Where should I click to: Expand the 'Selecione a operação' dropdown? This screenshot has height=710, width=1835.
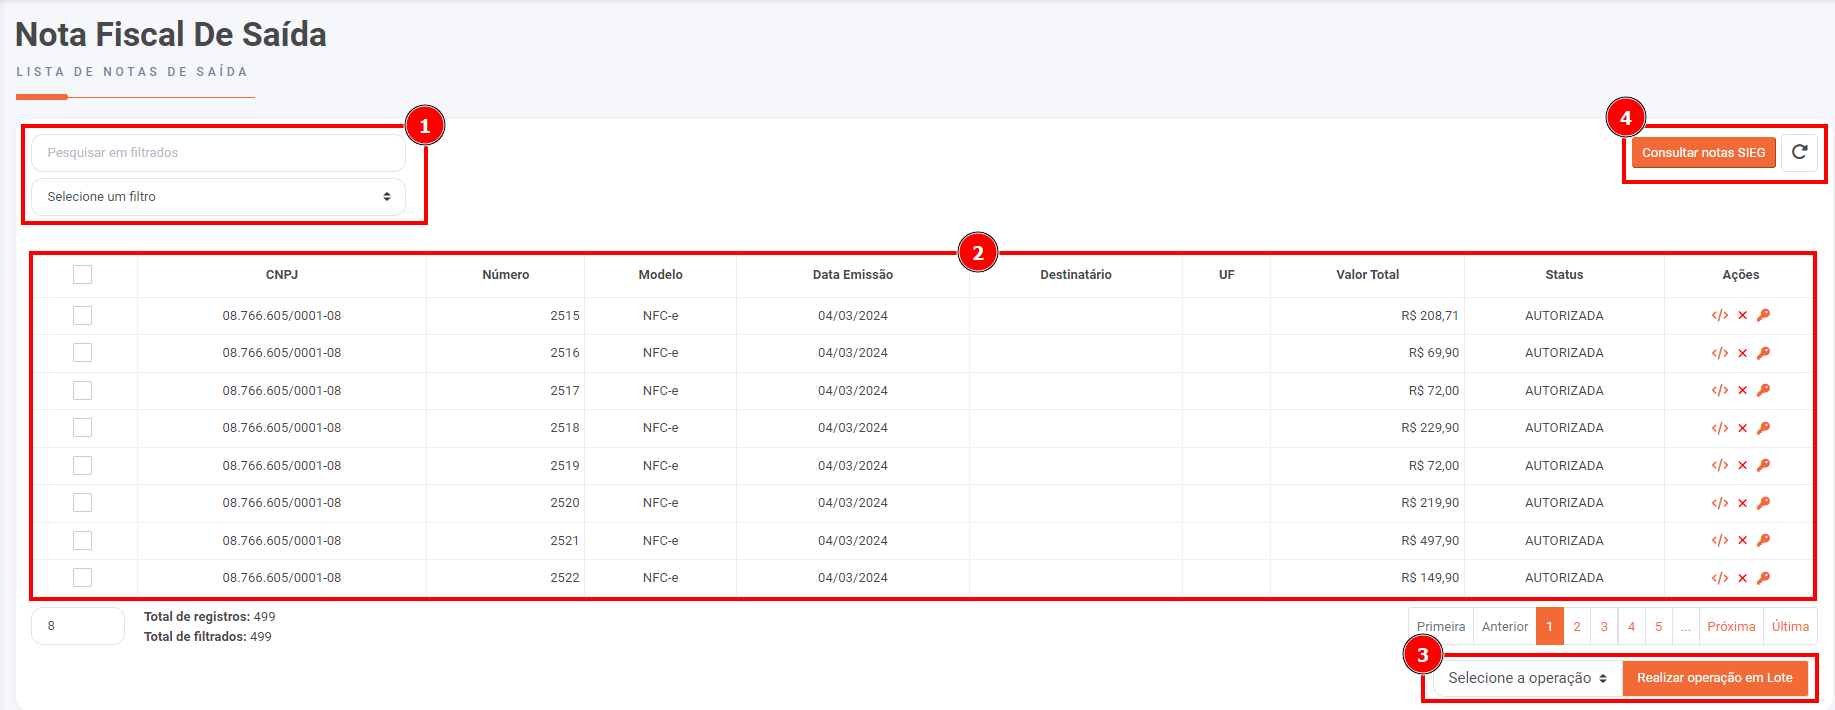click(x=1526, y=678)
